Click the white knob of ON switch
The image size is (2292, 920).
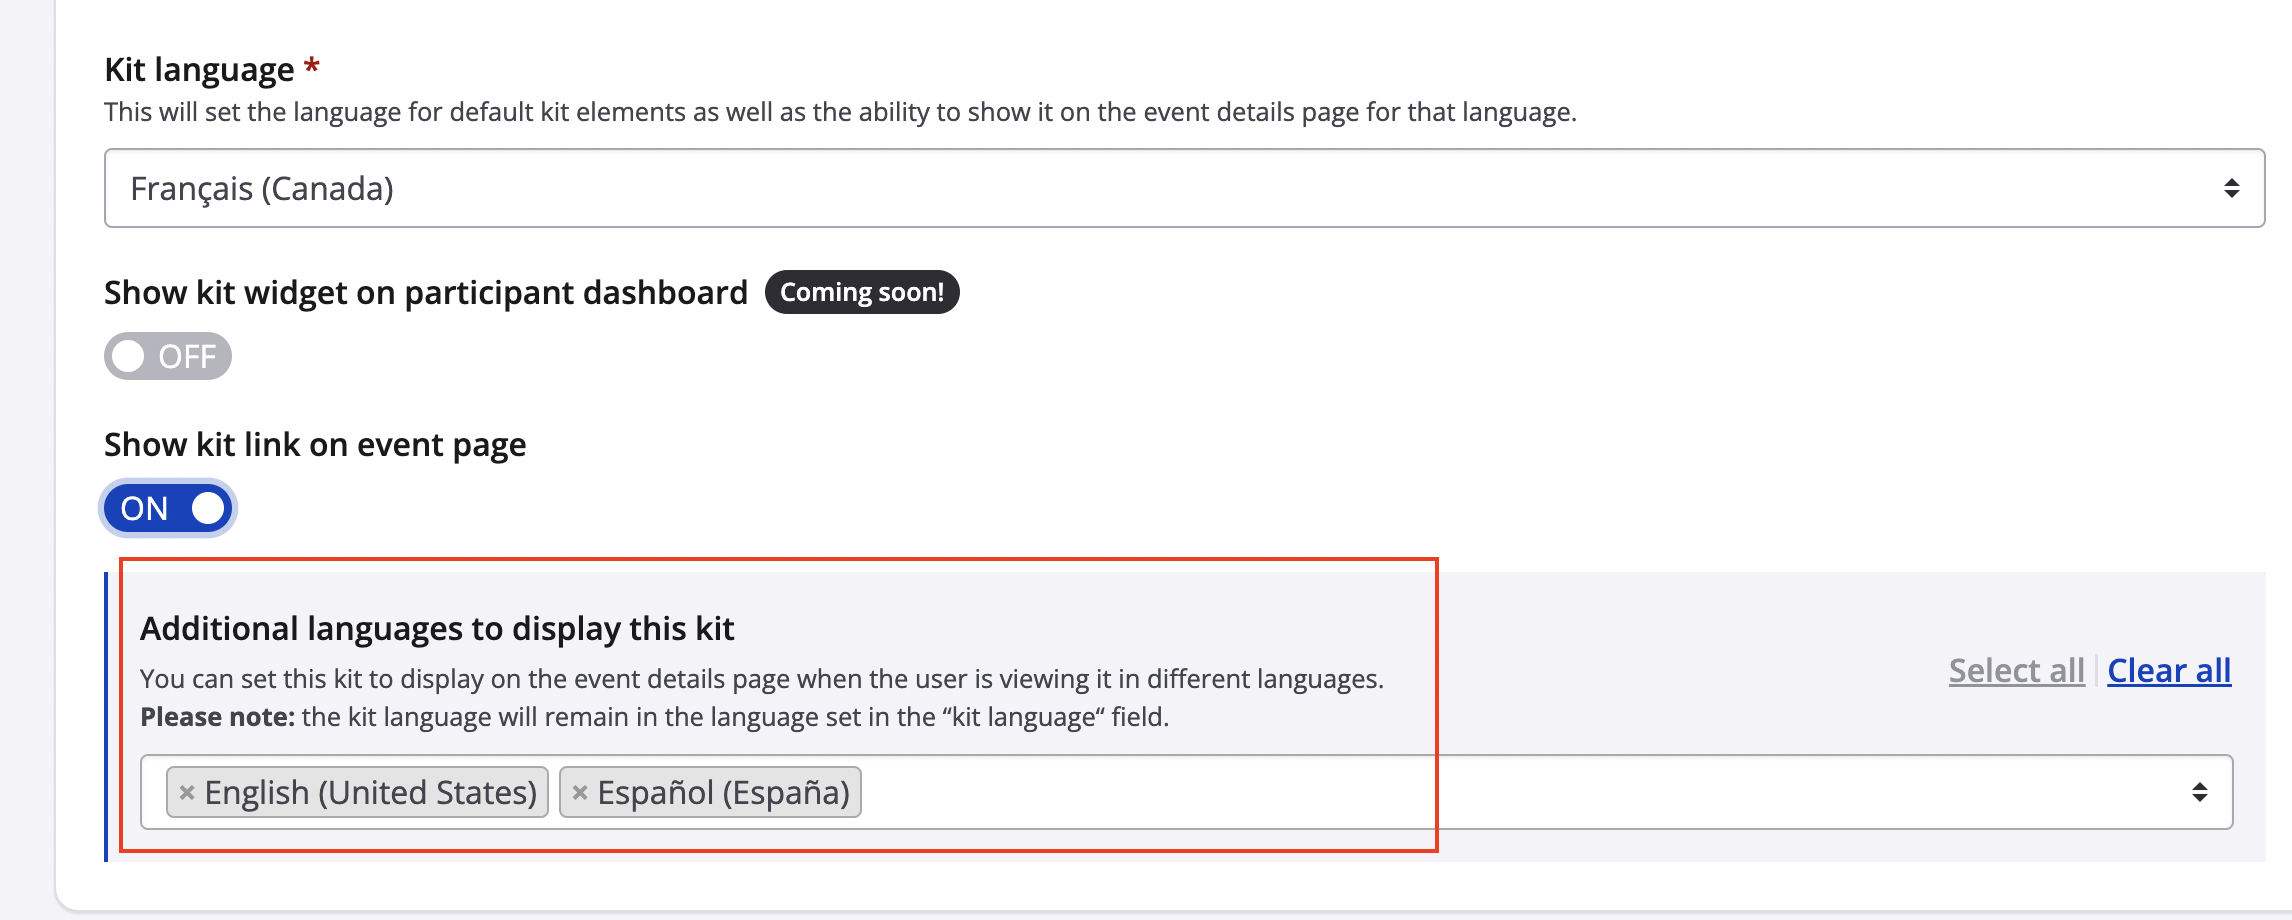[x=208, y=509]
